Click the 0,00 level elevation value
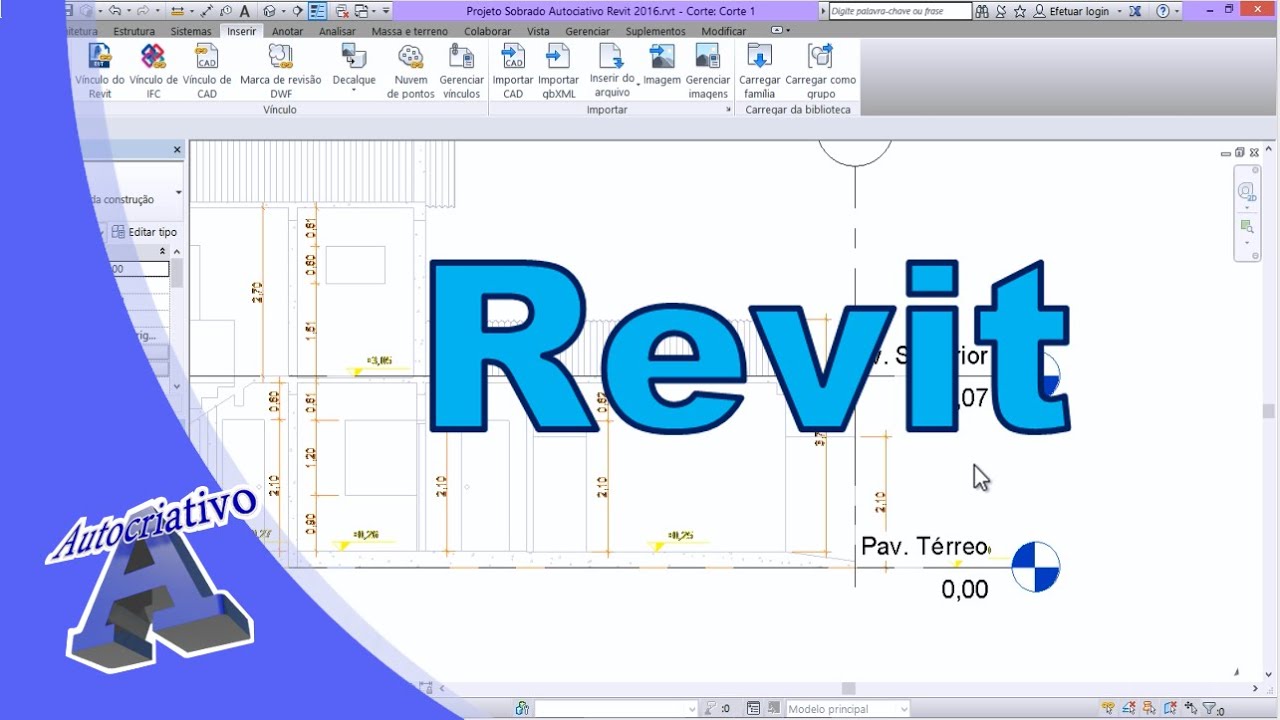This screenshot has height=720, width=1280. [965, 589]
